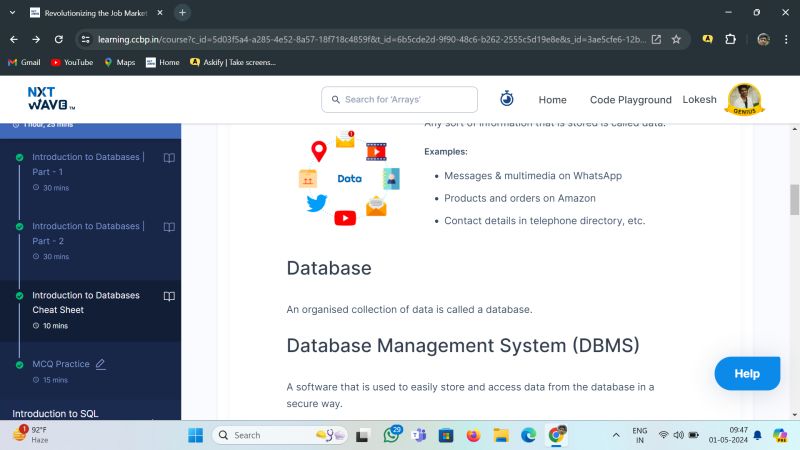
Task: Go to Code Playground
Action: [x=630, y=100]
